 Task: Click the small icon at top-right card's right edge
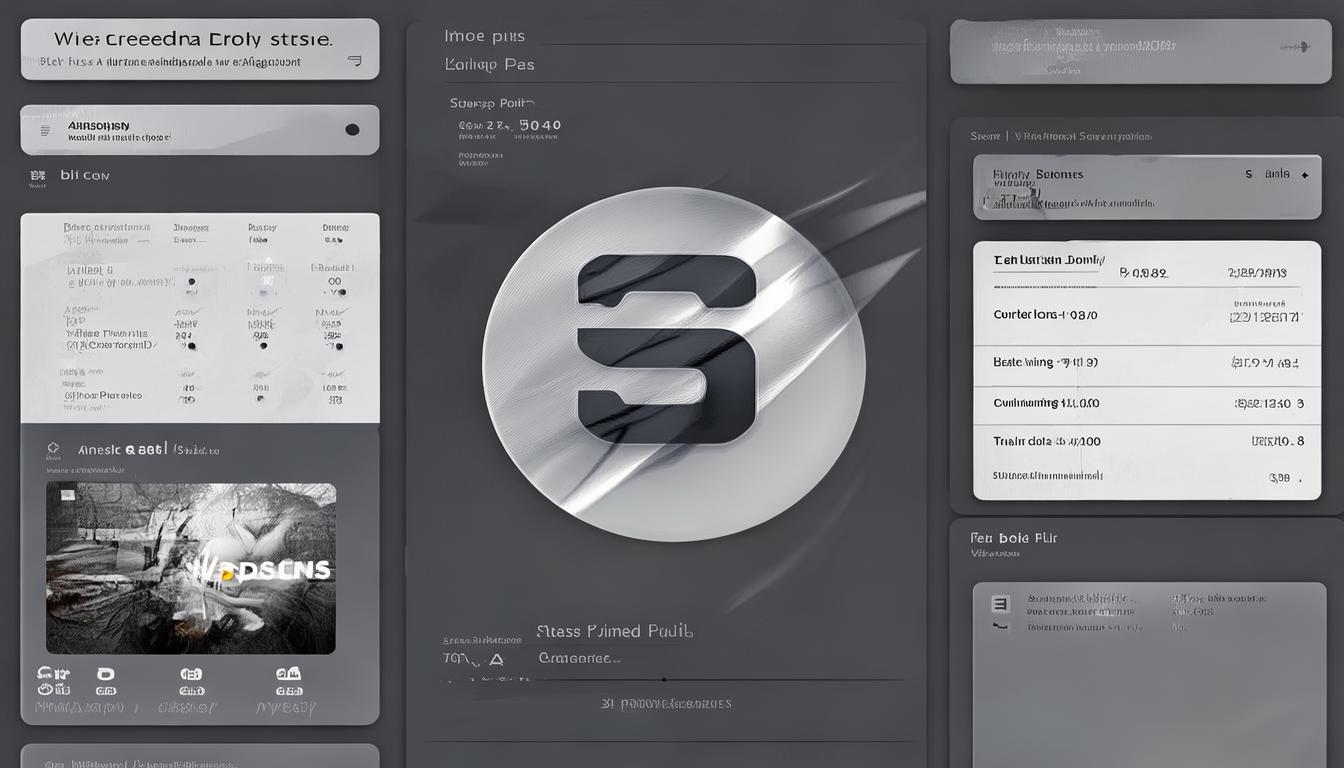pyautogui.click(x=1302, y=47)
